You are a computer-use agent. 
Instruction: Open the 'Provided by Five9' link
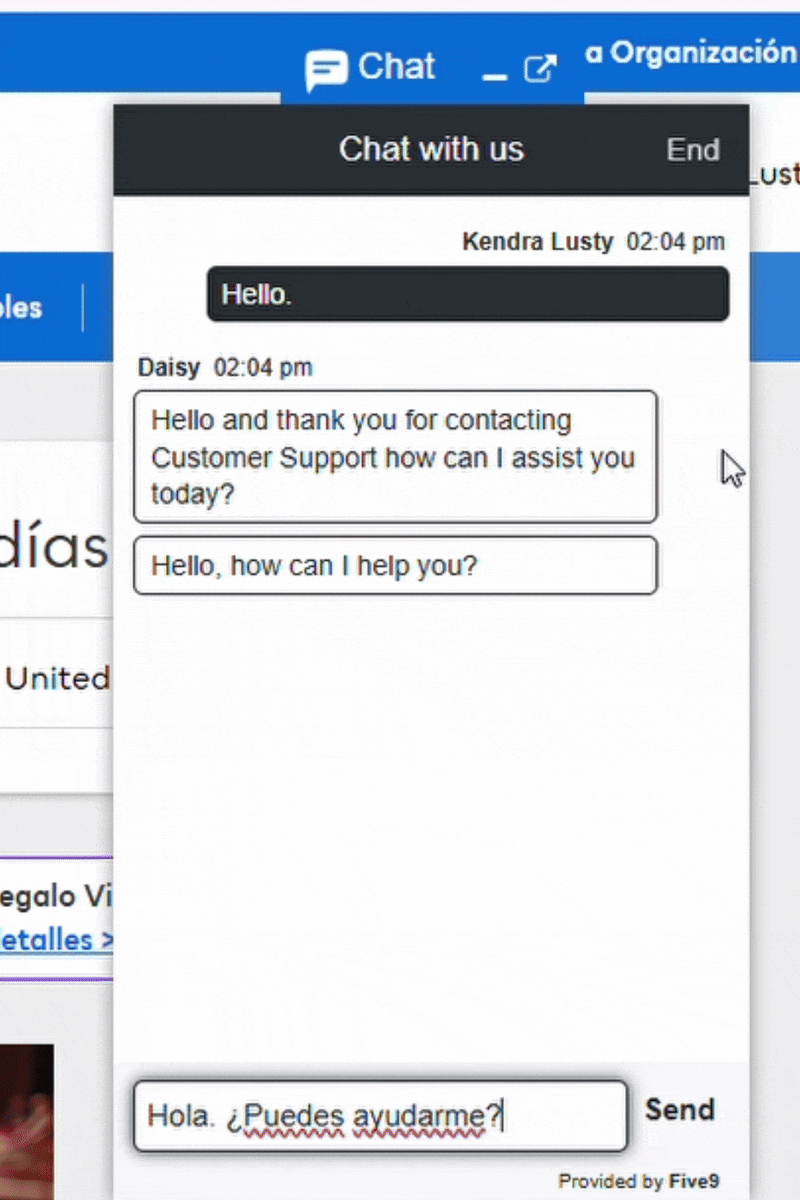638,1181
